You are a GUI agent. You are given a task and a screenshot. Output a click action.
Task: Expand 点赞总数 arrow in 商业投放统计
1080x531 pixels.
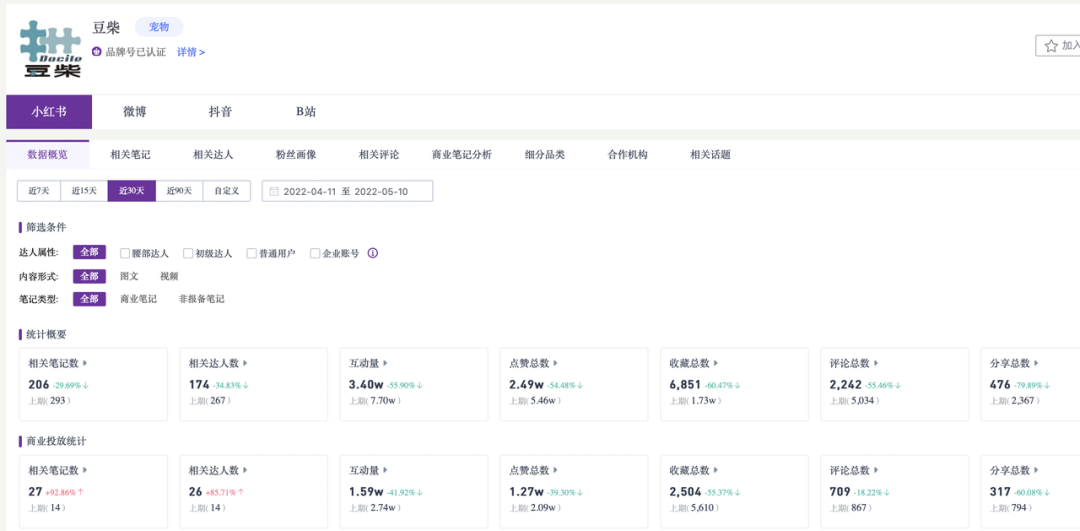(556, 470)
